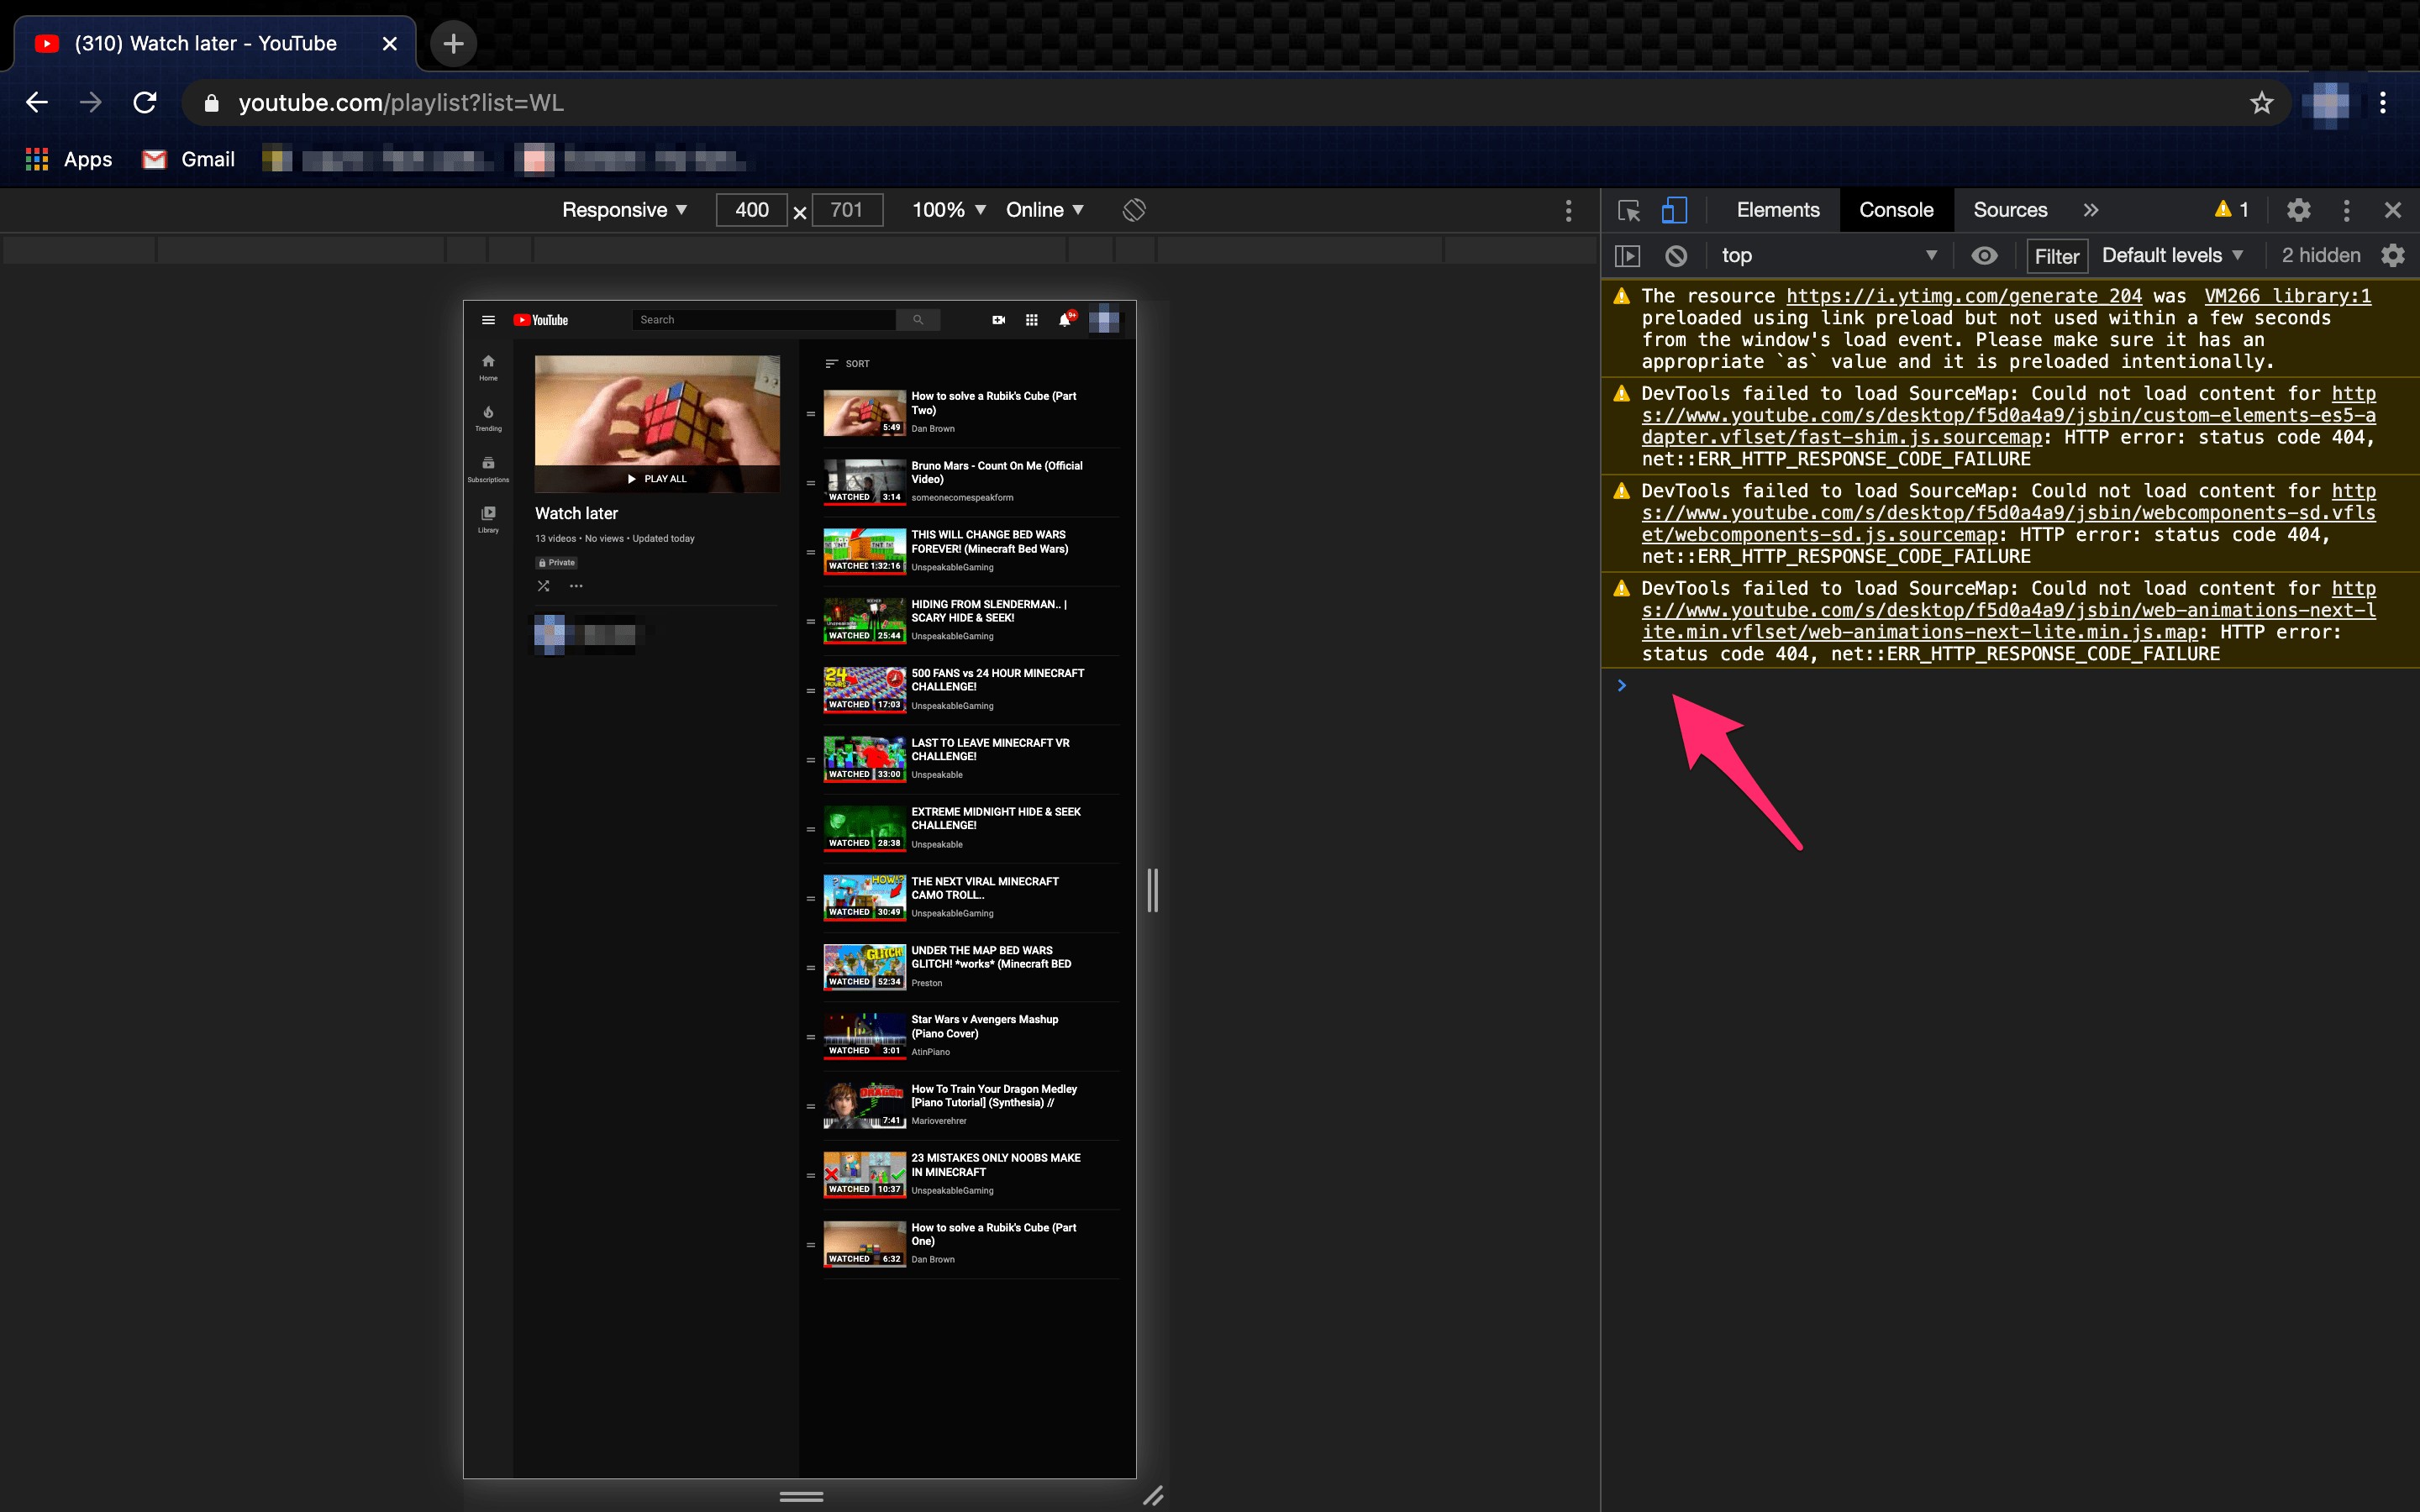The image size is (2420, 1512).
Task: Bookmark this page with the star icon
Action: click(2262, 103)
